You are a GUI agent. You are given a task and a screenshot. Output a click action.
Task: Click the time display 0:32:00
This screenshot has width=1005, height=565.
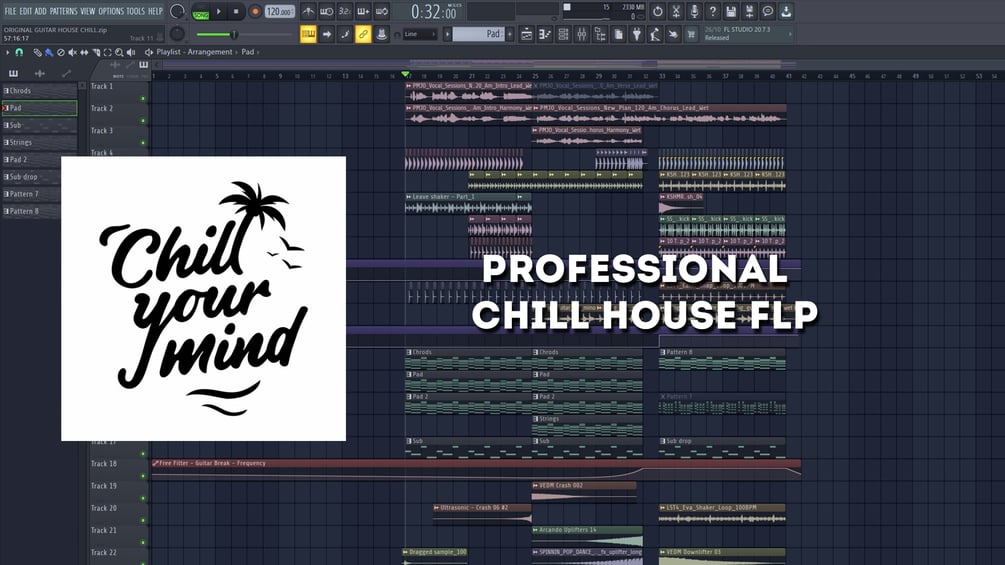click(x=434, y=12)
